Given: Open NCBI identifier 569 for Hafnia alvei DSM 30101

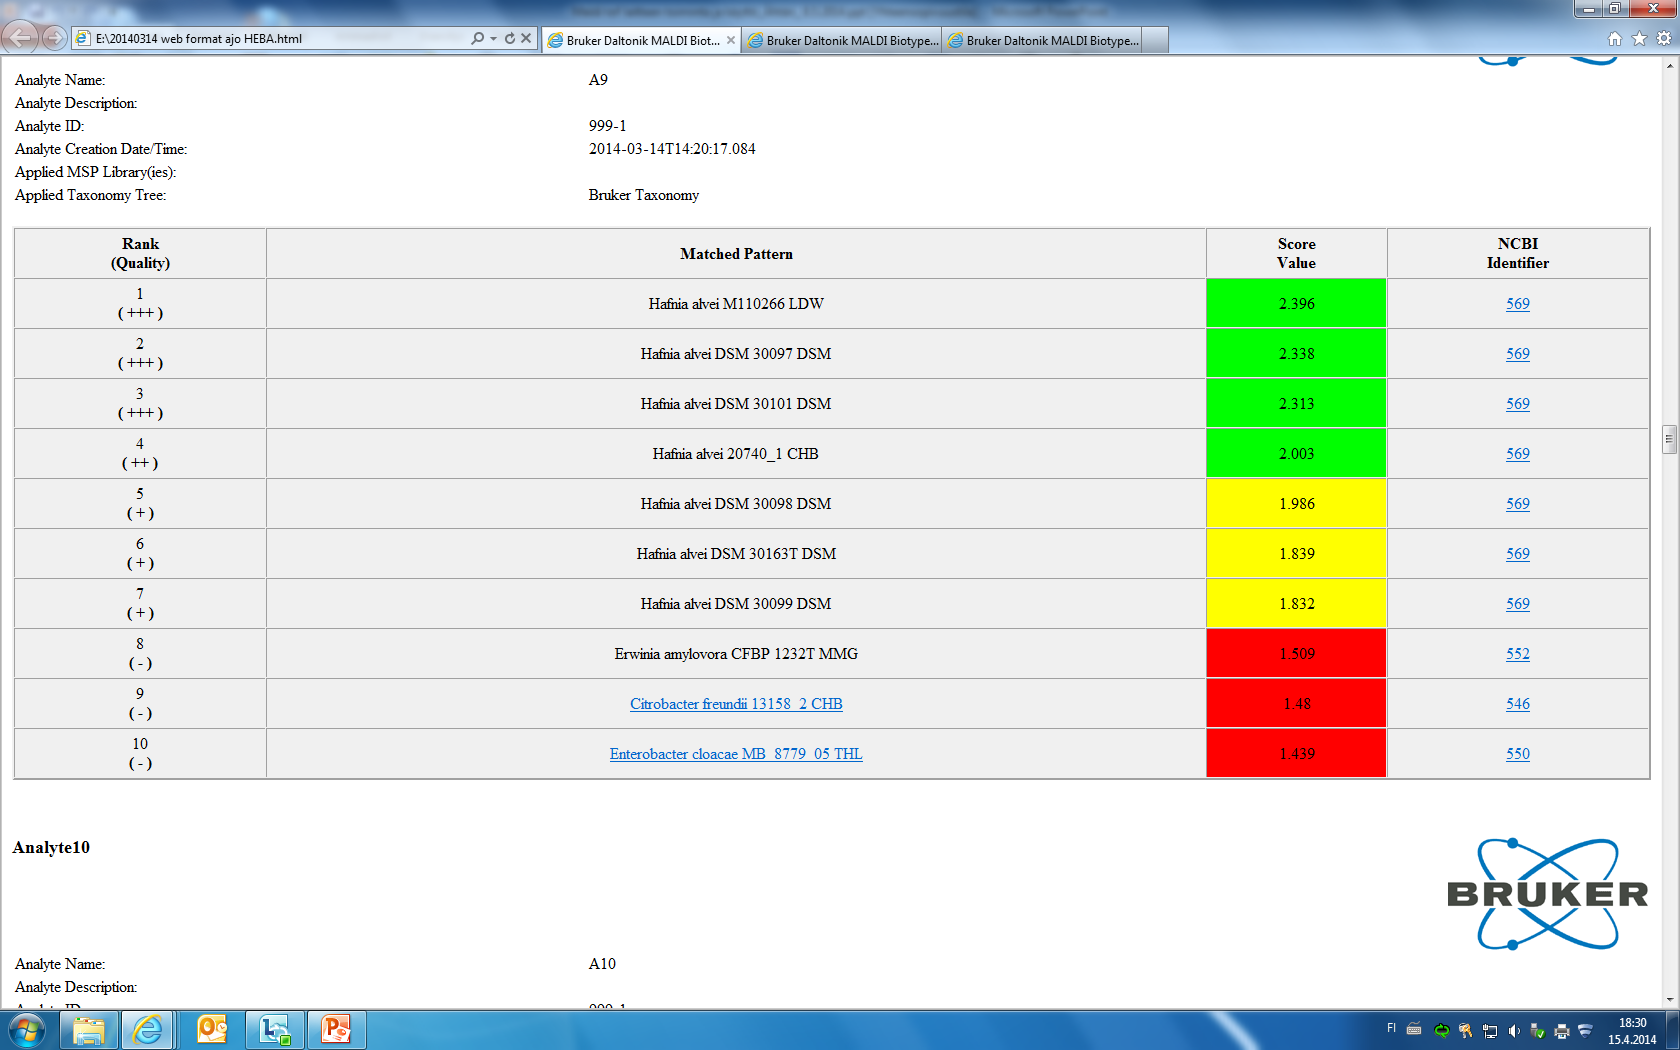Looking at the screenshot, I should click(1518, 404).
